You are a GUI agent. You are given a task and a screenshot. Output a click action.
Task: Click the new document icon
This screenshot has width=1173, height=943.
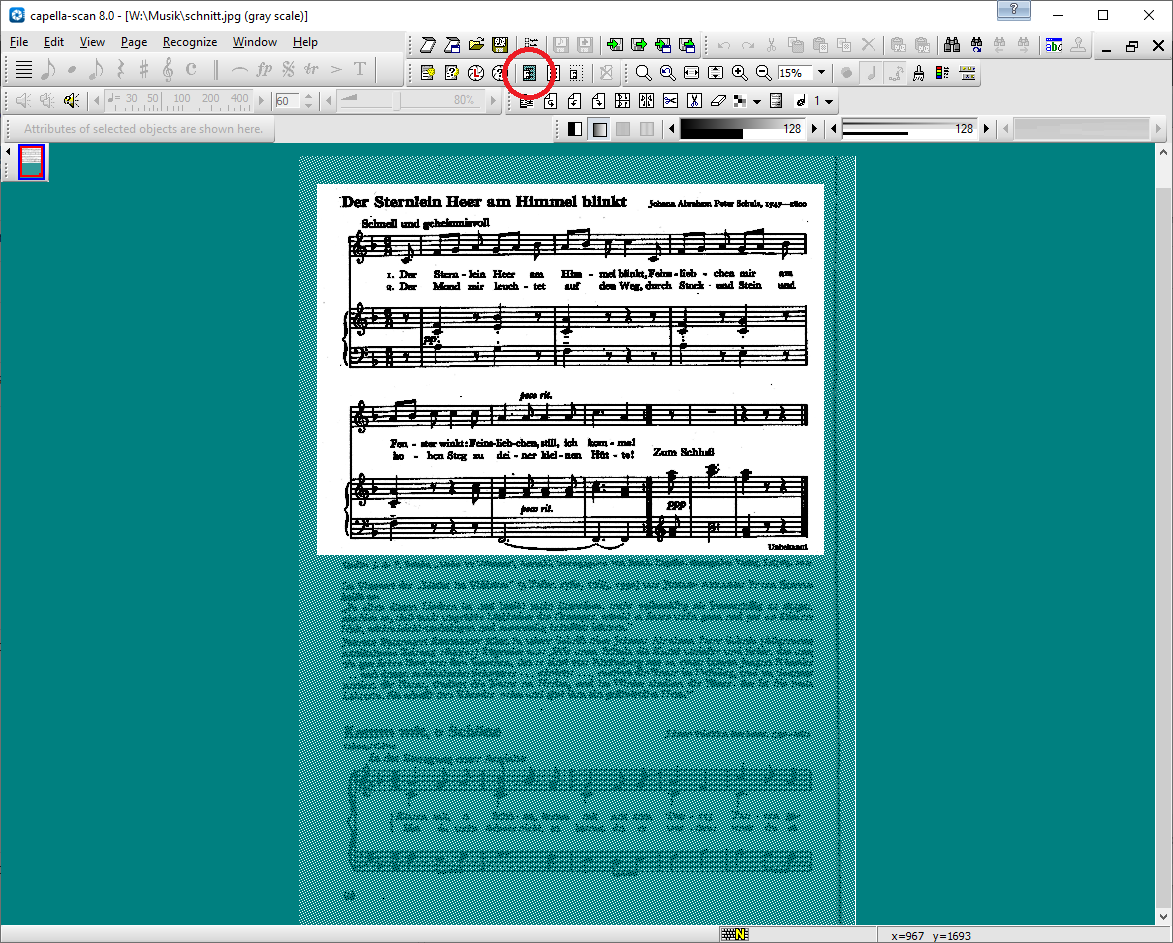(428, 46)
